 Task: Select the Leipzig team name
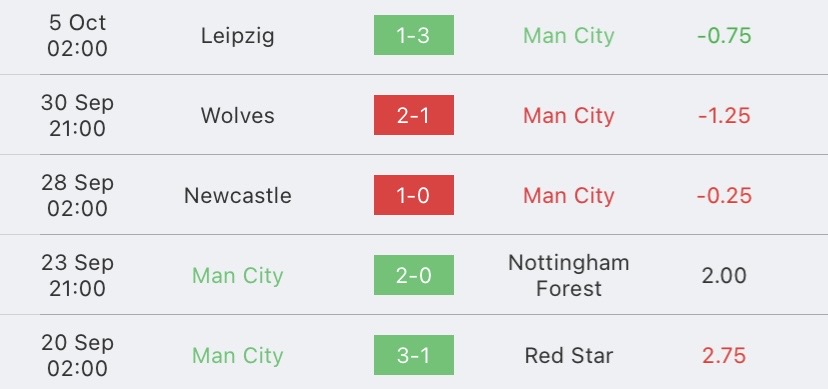click(238, 36)
